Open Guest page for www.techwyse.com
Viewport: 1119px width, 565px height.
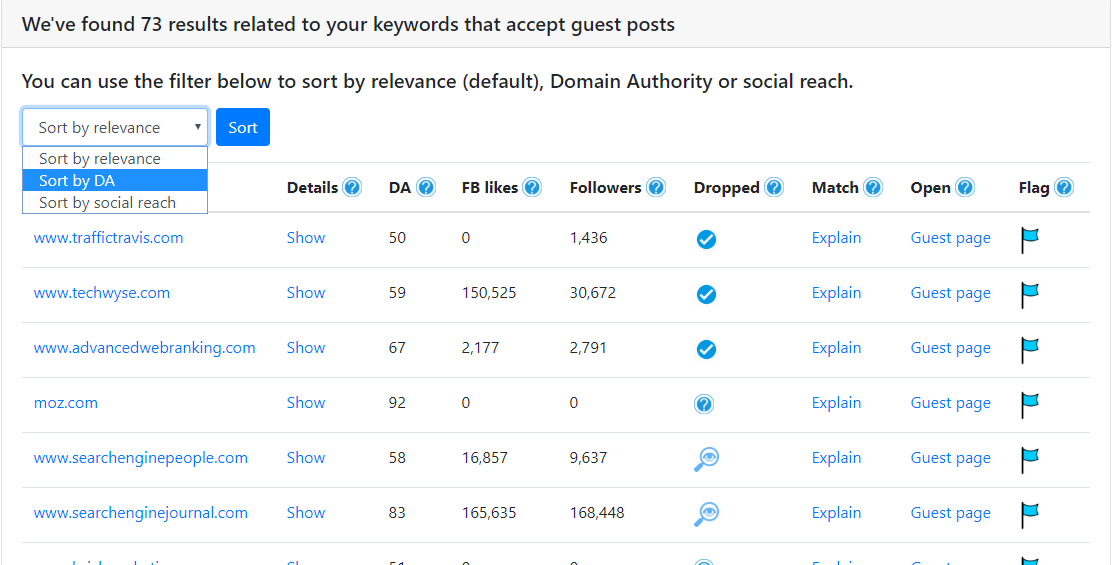tap(951, 292)
